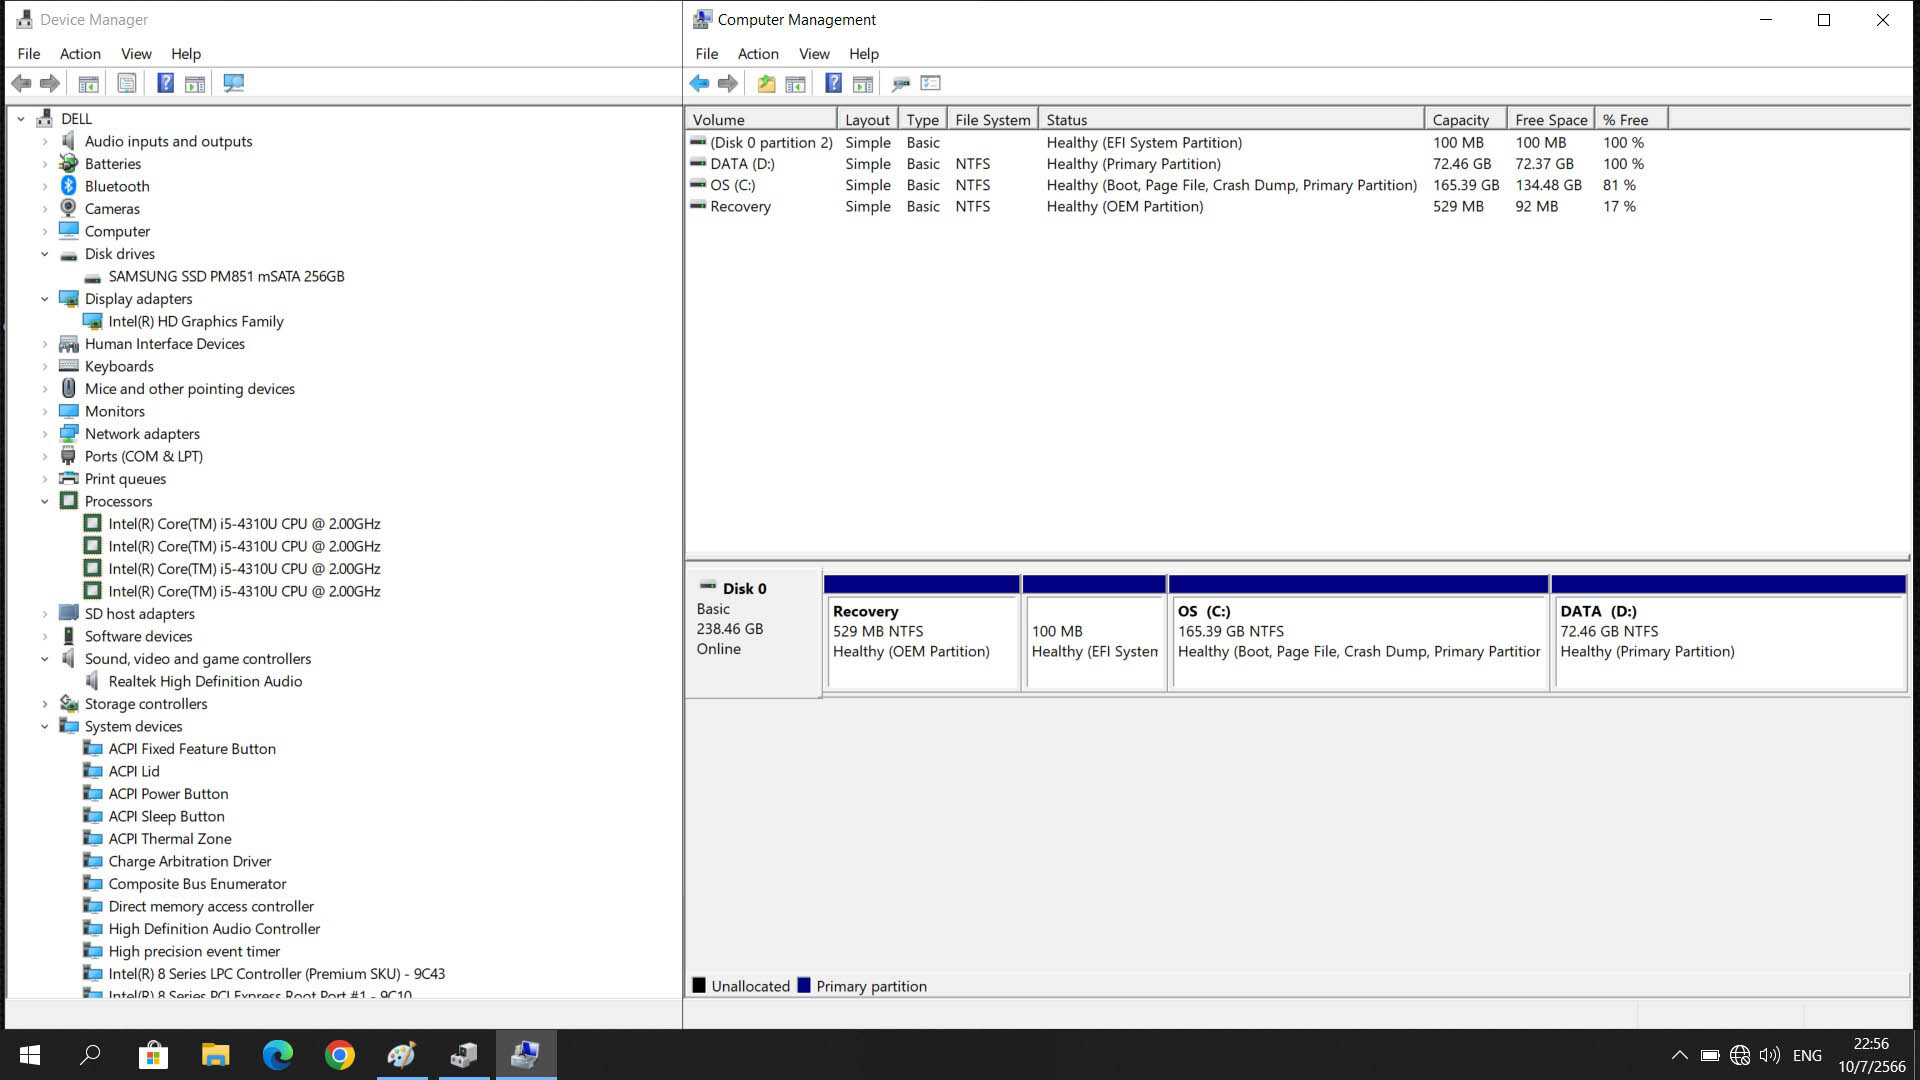Open Device Manager File menu
This screenshot has width=1920, height=1080.
[29, 54]
